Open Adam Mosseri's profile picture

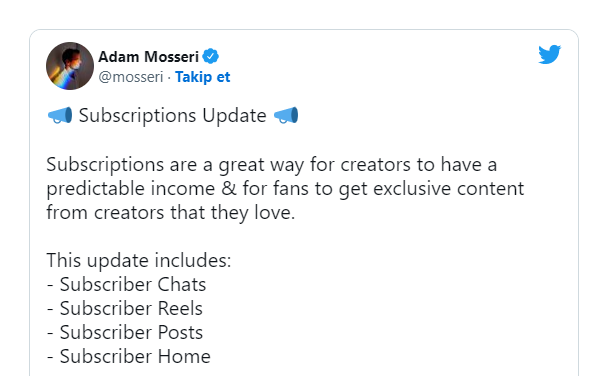pos(70,66)
